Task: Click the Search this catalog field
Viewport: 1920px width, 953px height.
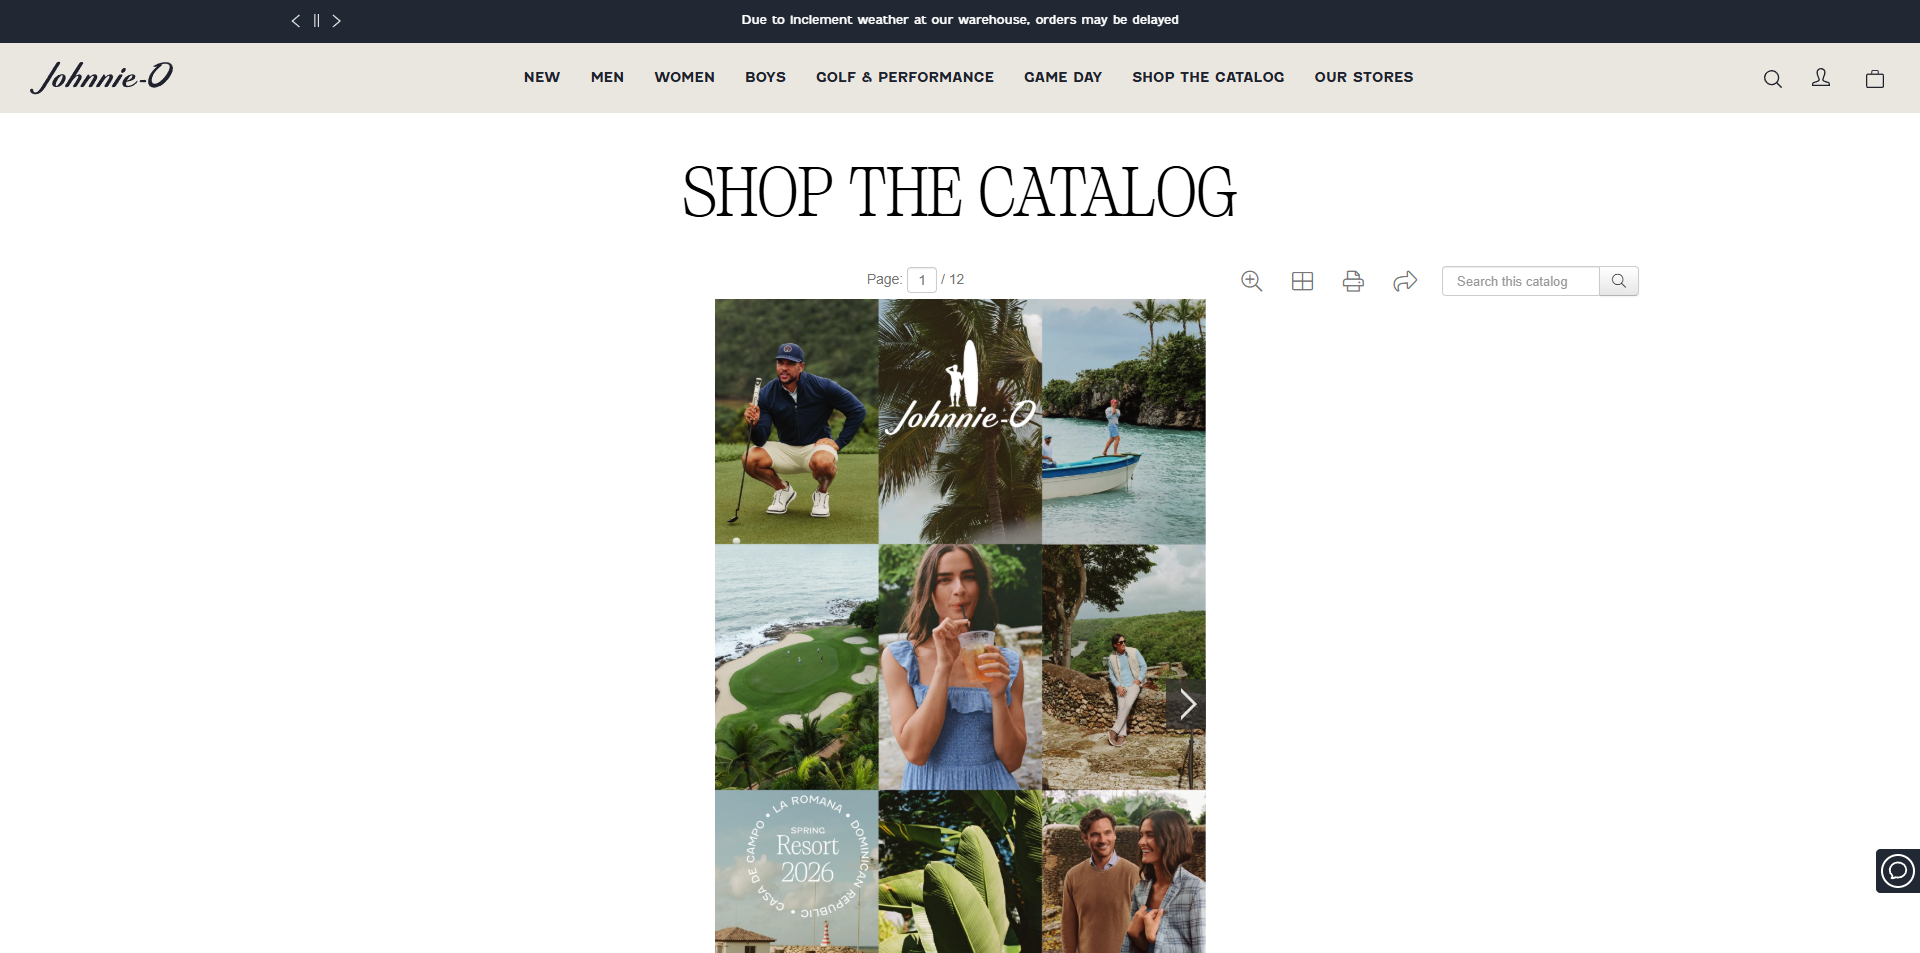Action: [x=1520, y=281]
